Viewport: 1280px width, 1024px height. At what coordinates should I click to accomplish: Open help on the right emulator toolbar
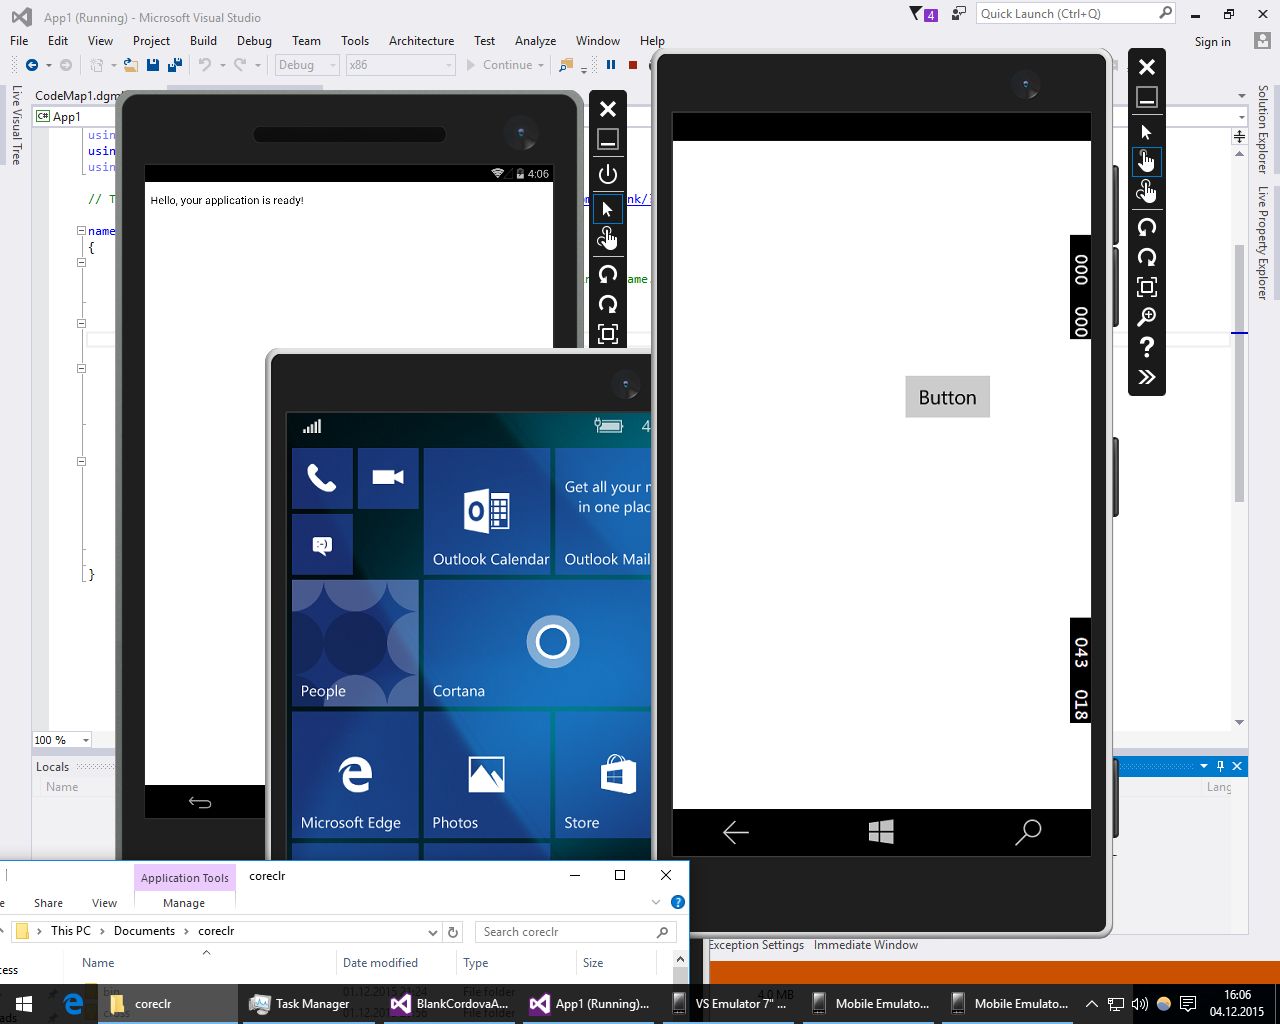(1147, 347)
